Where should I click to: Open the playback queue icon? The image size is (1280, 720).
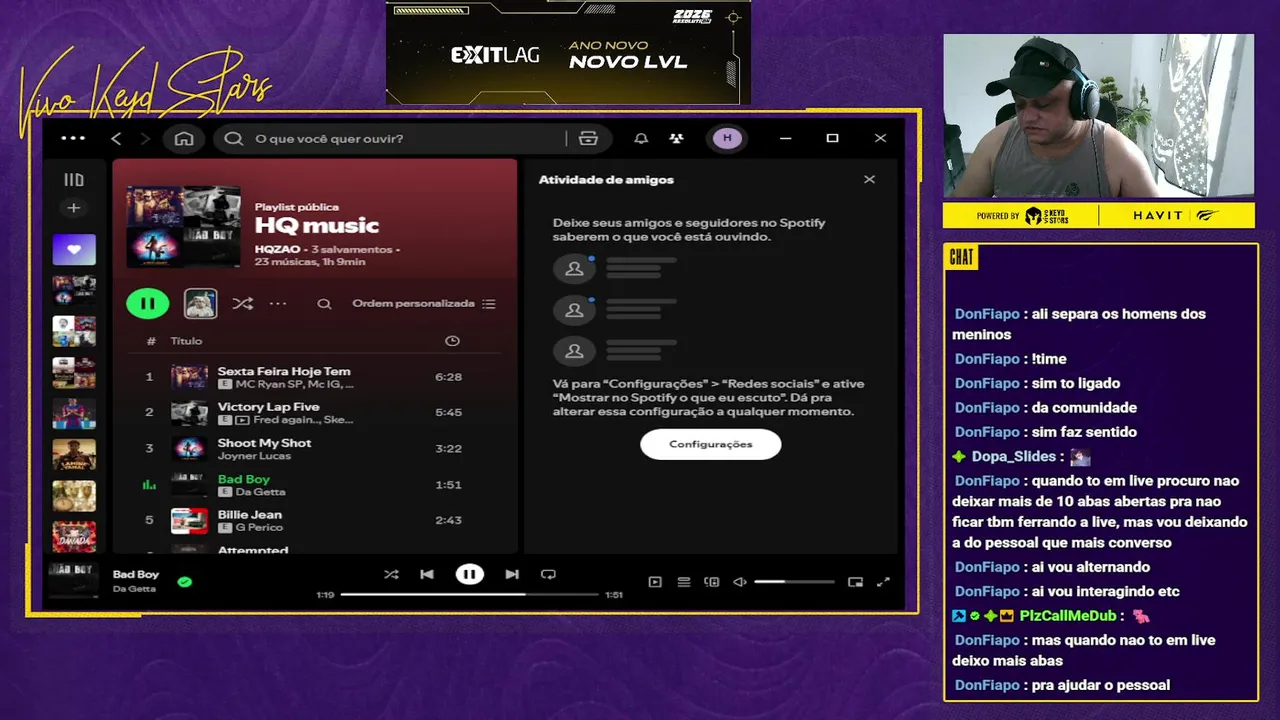point(684,582)
